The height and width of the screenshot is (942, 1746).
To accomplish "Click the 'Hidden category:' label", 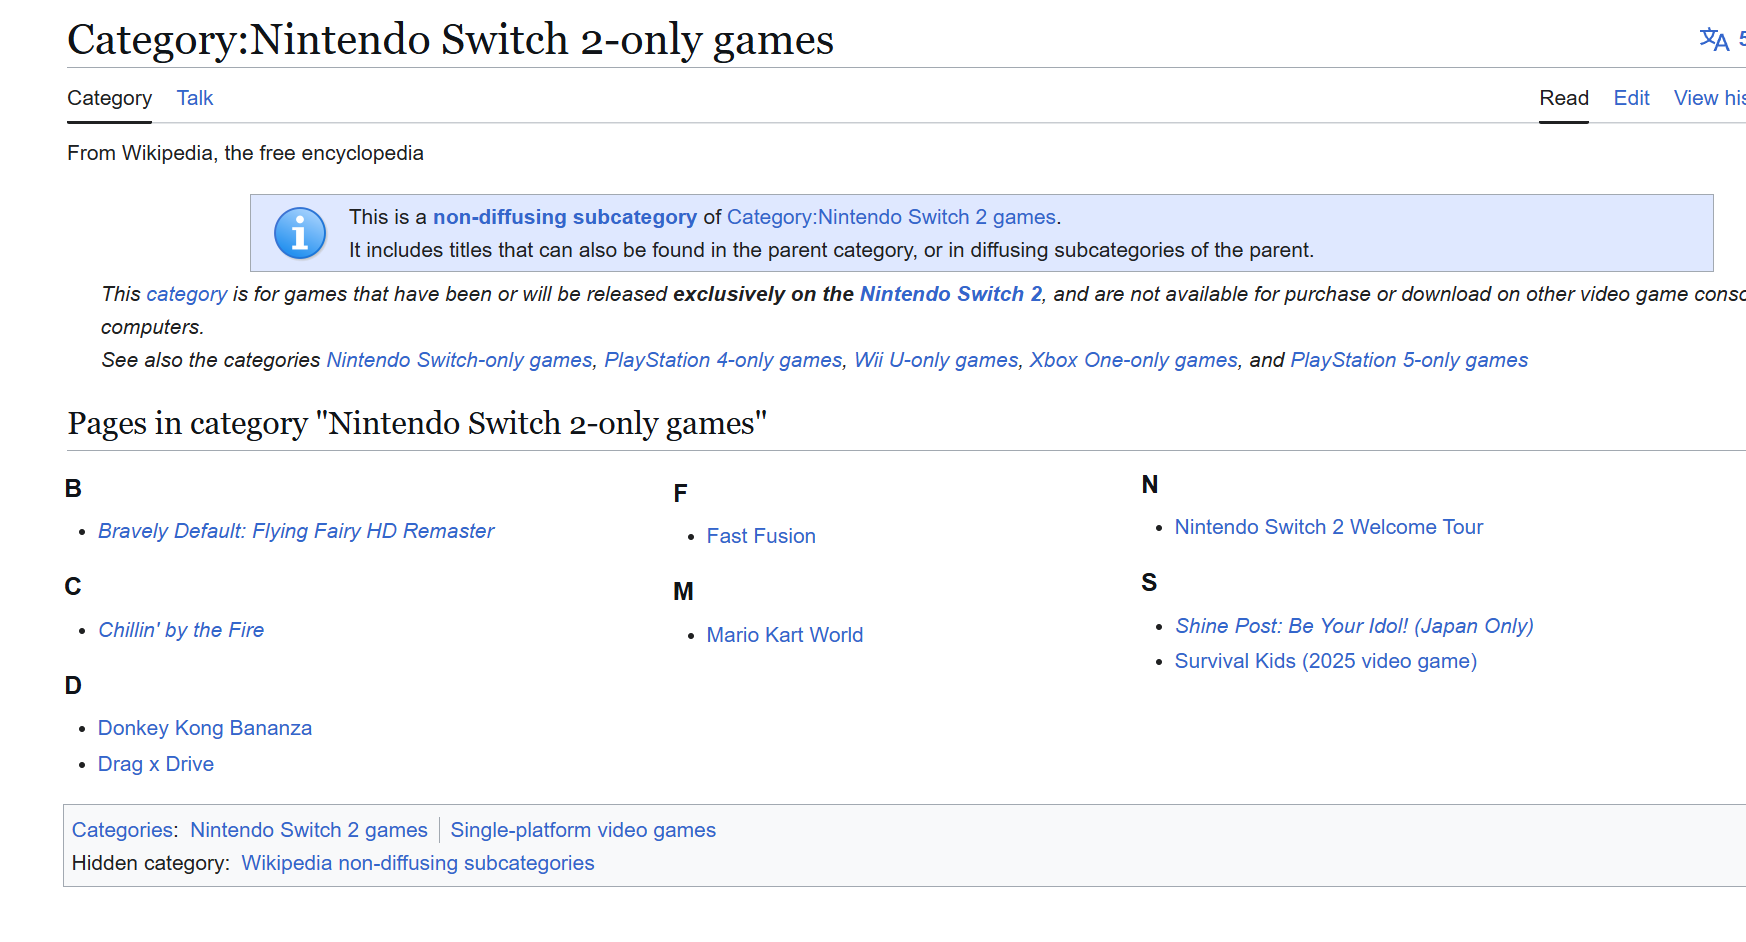I will click(x=151, y=863).
